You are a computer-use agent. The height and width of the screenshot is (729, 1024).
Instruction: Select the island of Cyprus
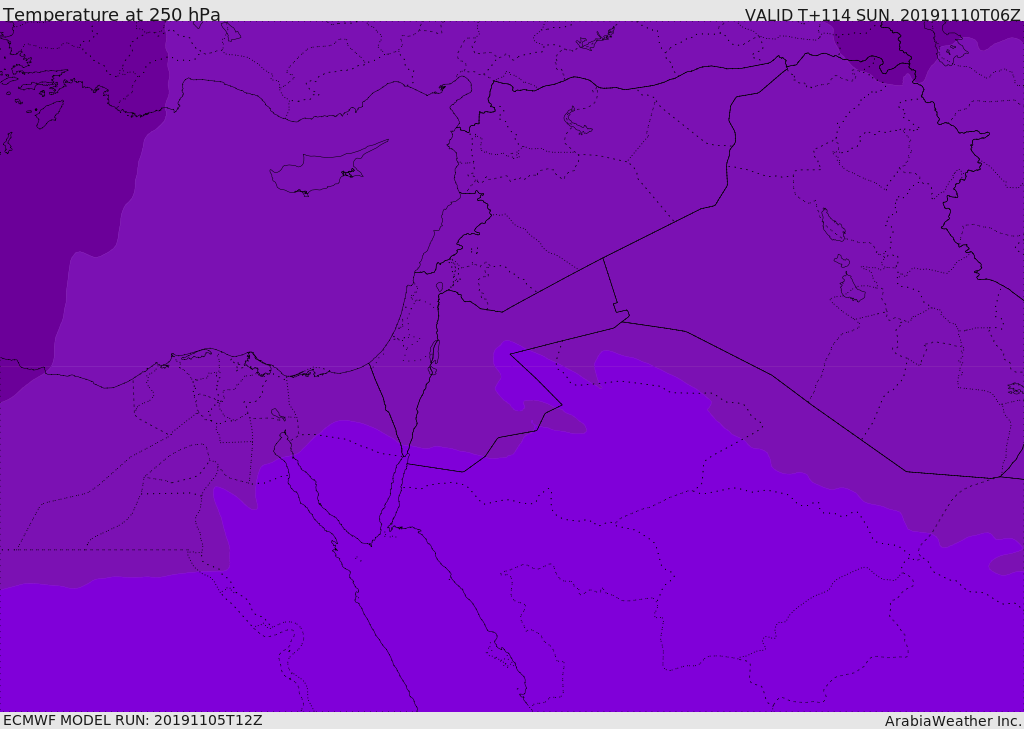coord(327,169)
